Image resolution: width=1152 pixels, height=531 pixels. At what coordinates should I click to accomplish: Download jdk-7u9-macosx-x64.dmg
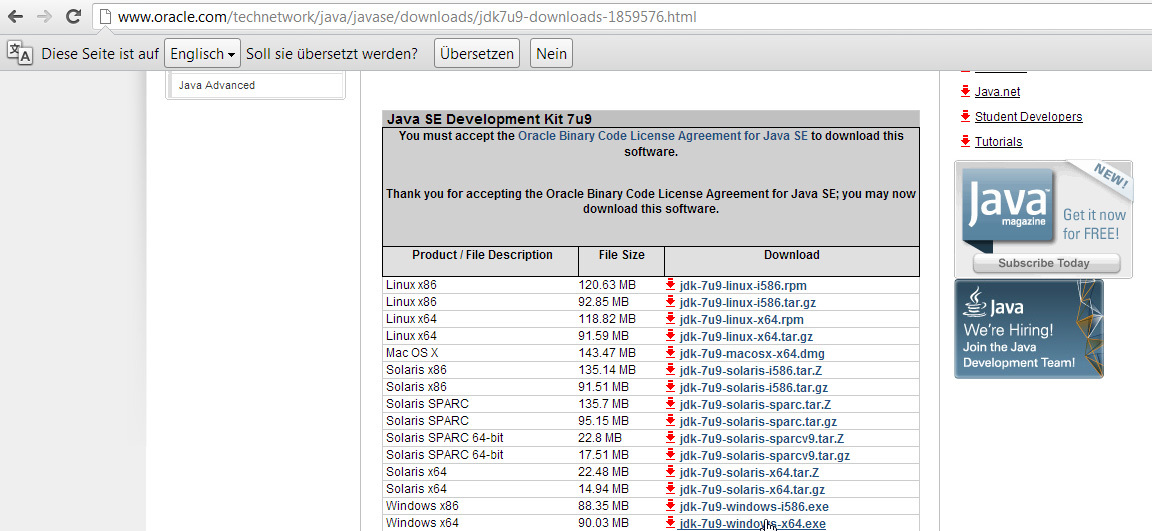coord(752,353)
